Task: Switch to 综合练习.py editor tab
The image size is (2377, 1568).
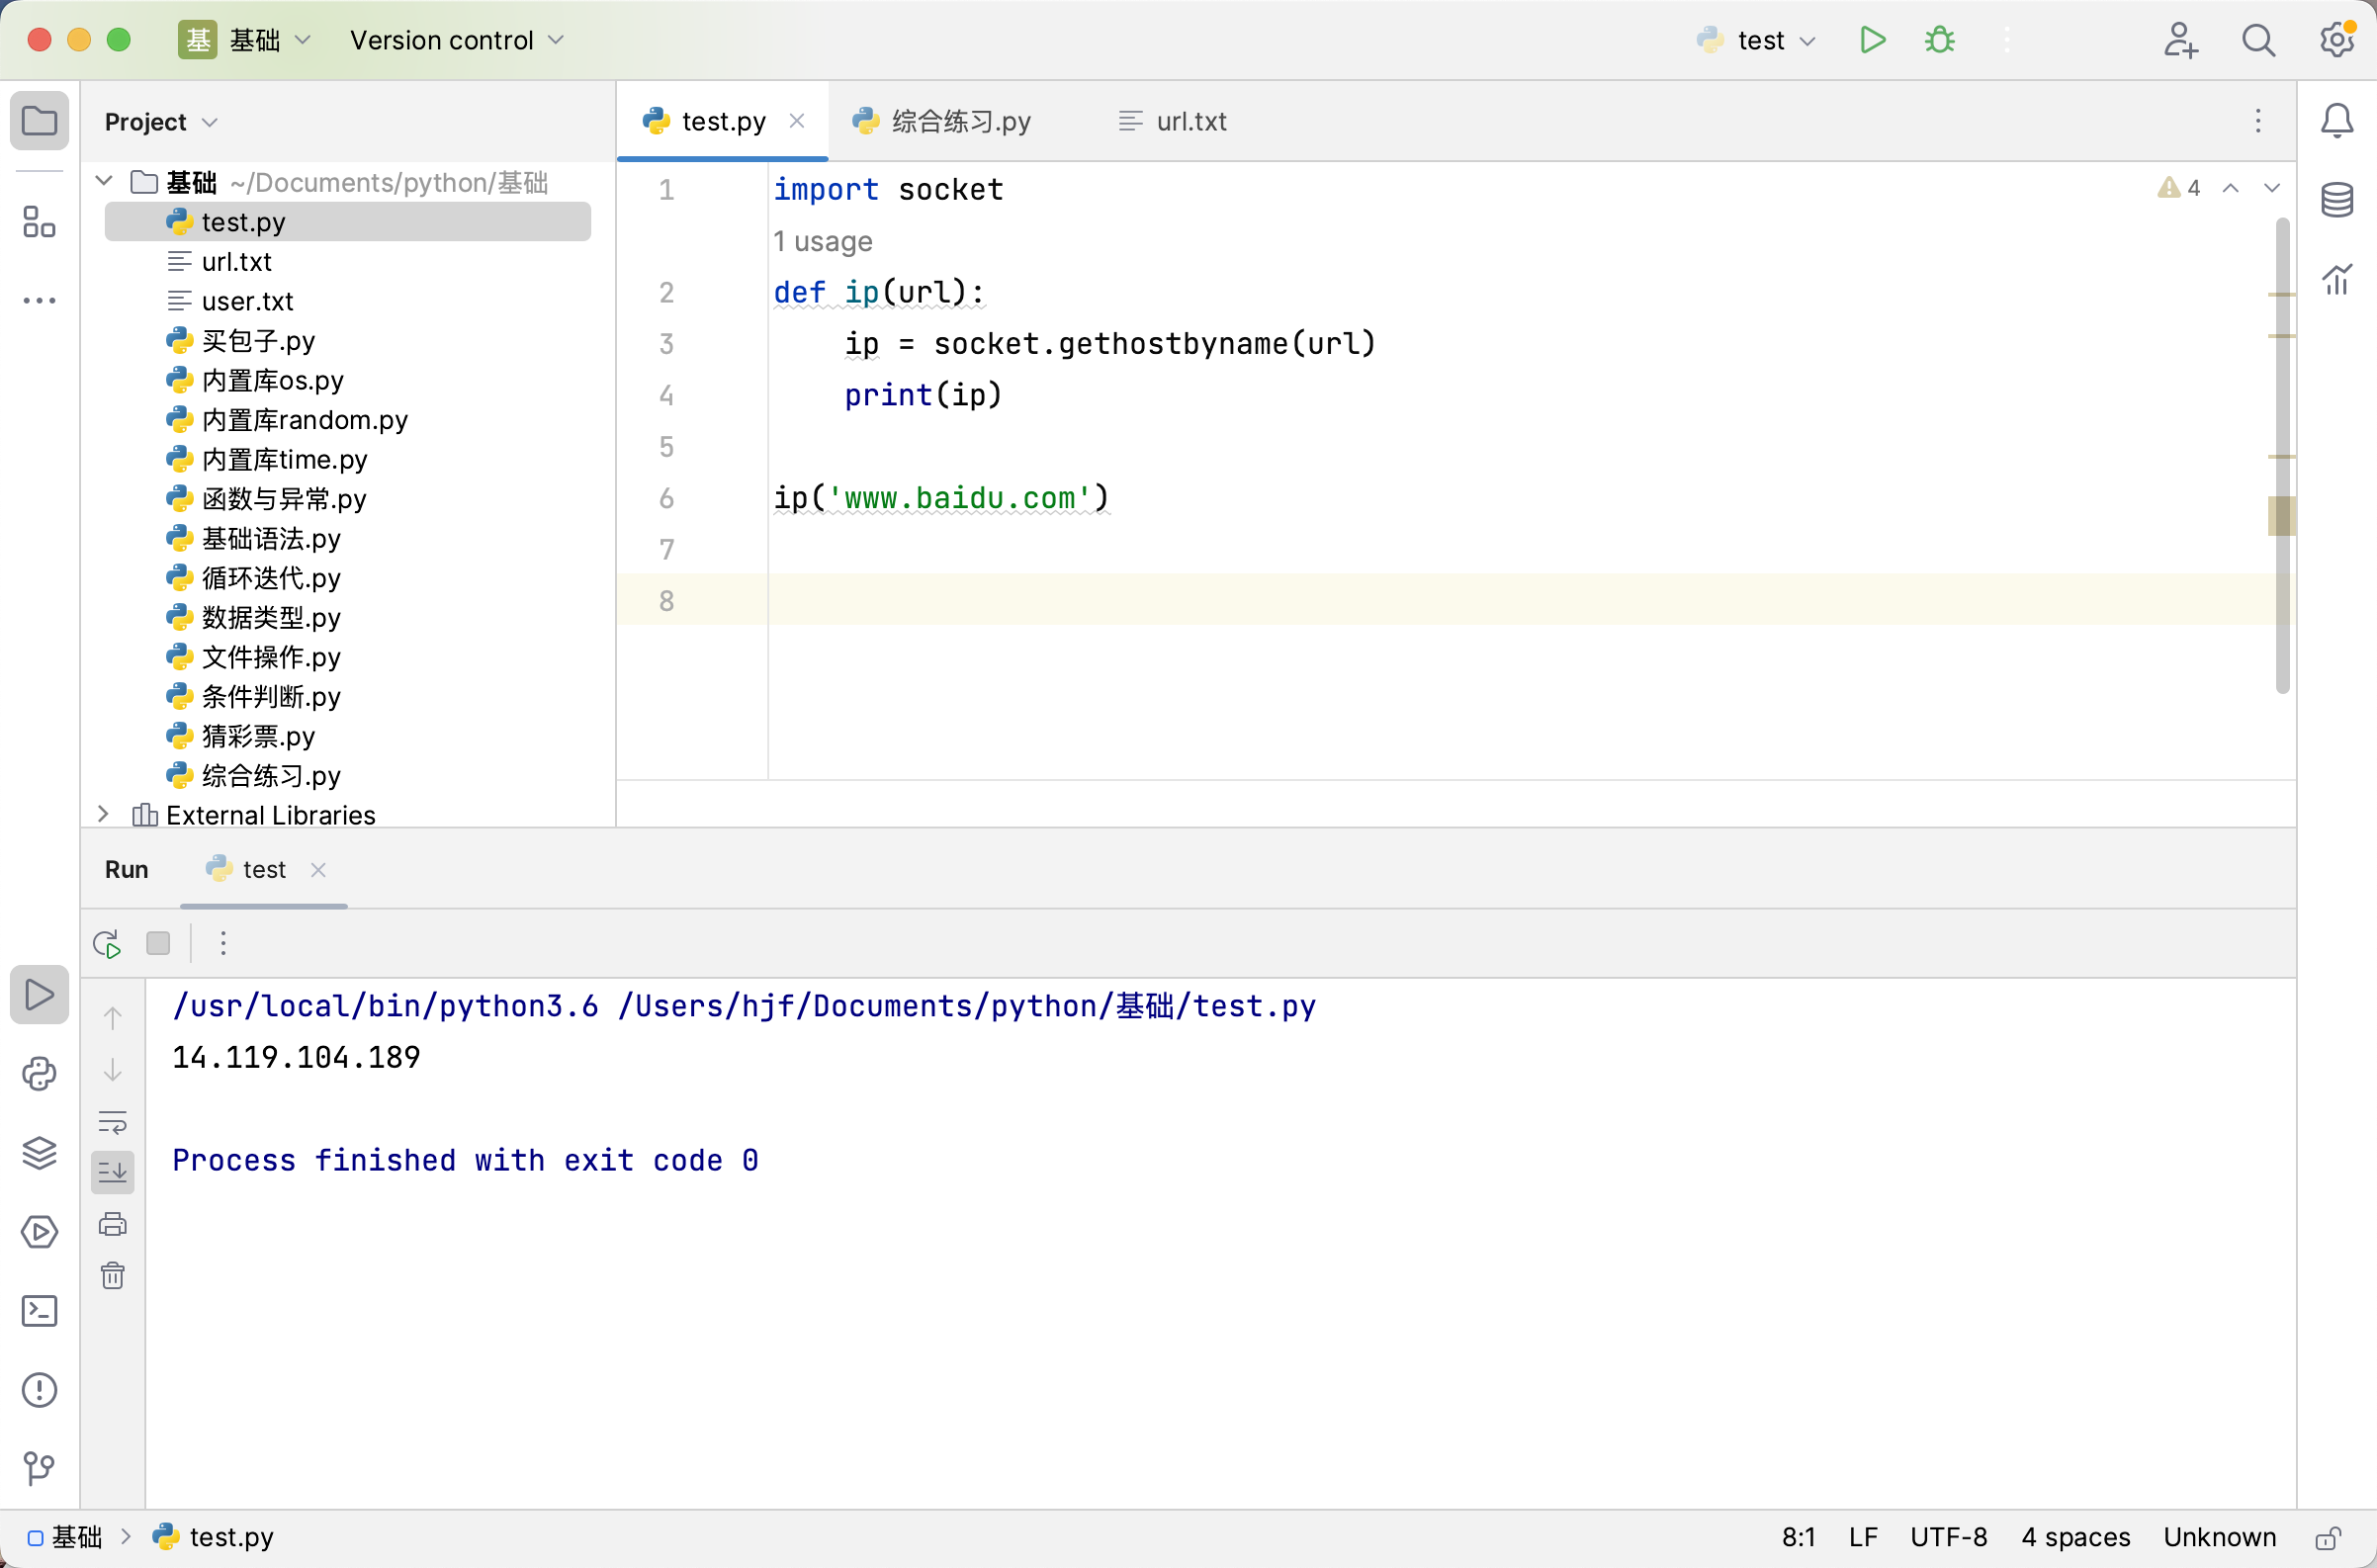Action: (941, 121)
